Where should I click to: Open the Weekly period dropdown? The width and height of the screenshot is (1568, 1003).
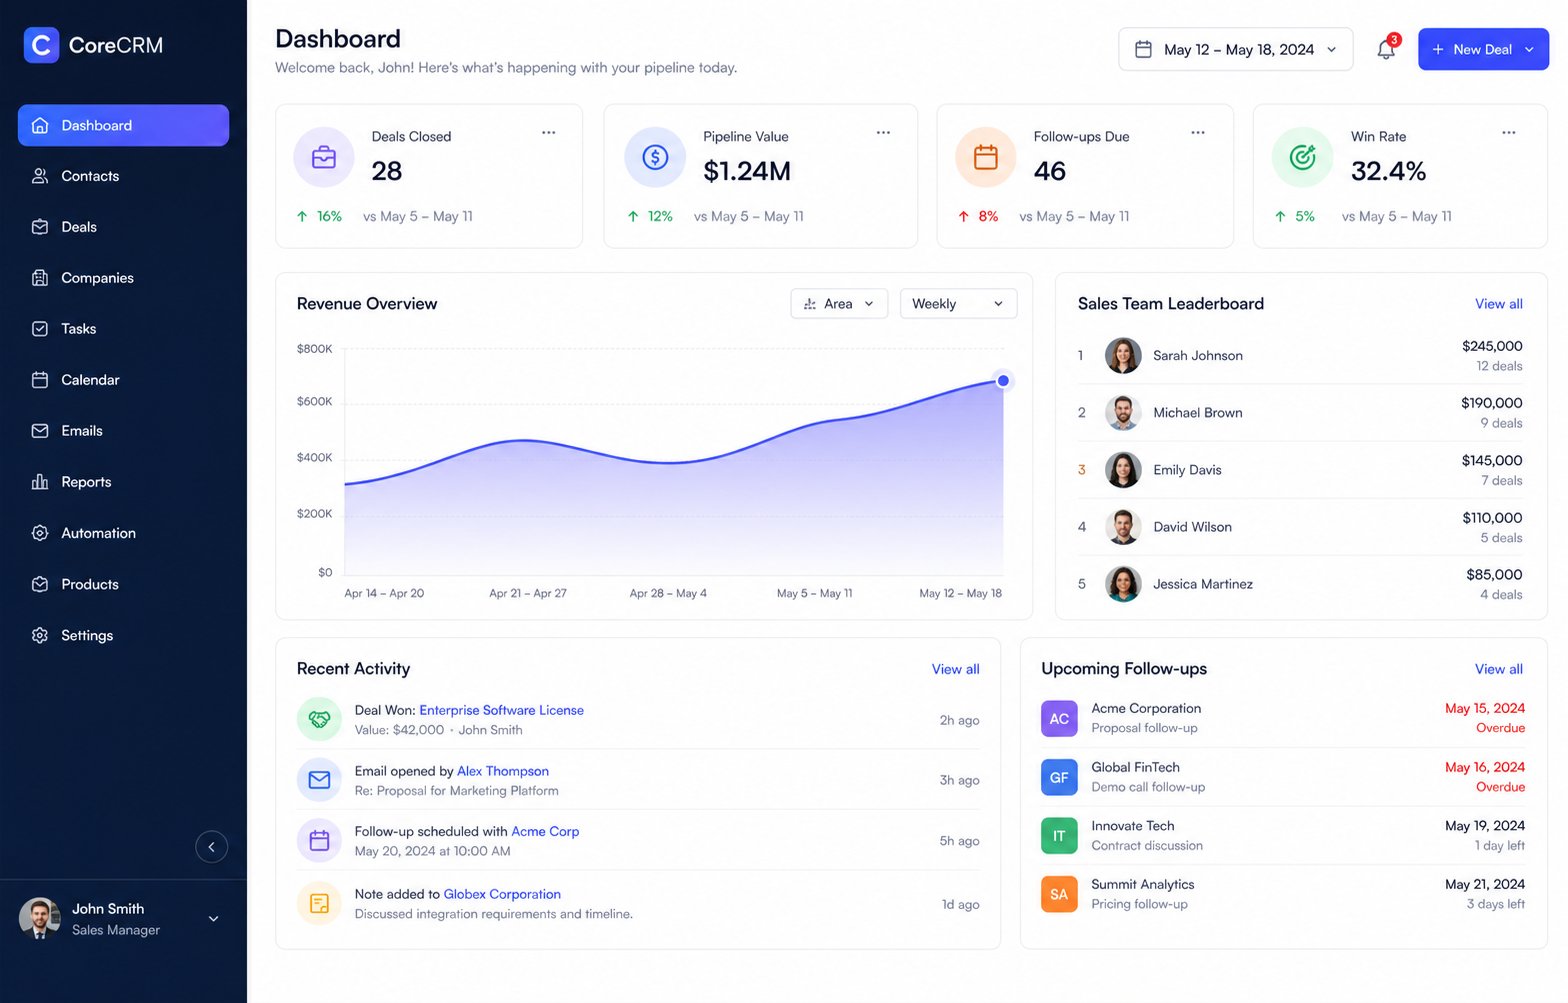pyautogui.click(x=958, y=304)
